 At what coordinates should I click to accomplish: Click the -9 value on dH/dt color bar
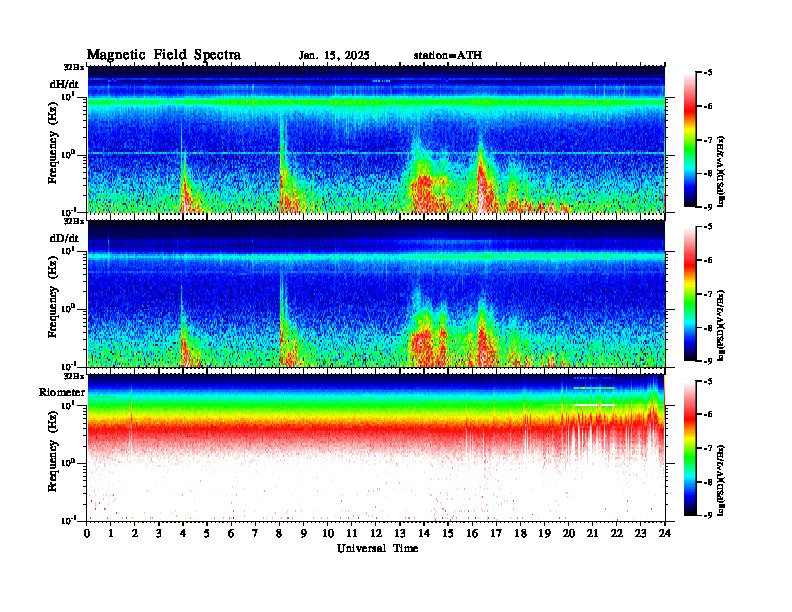(709, 207)
